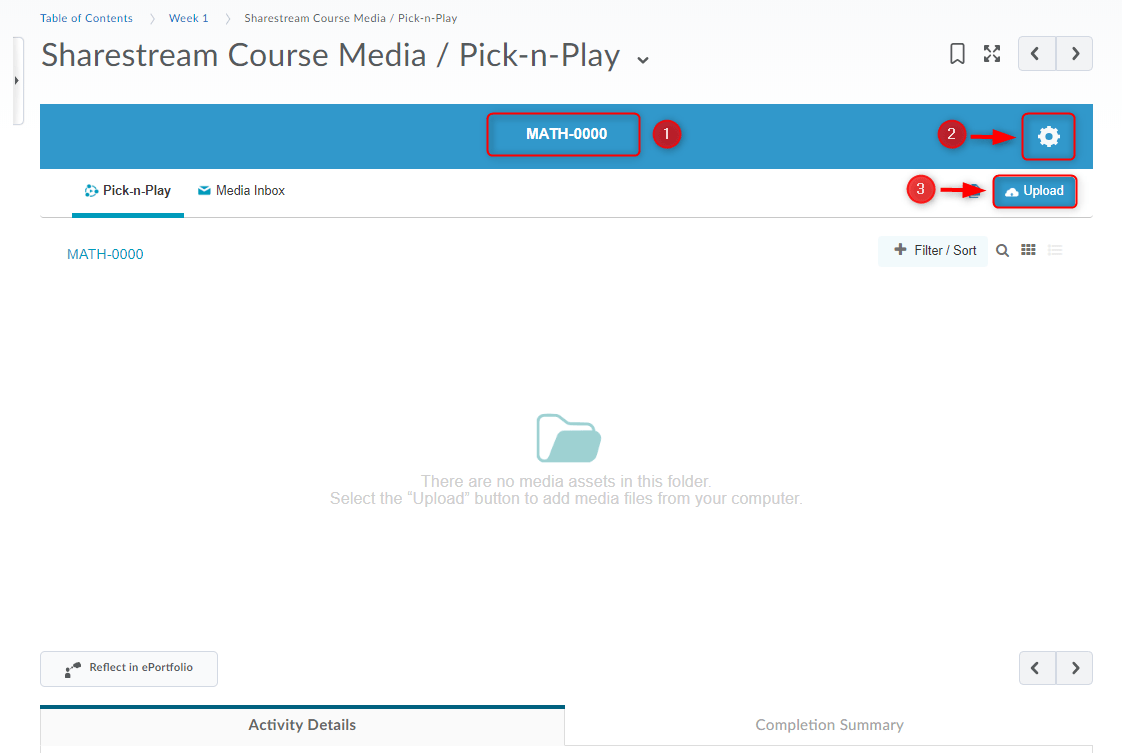The width and height of the screenshot is (1122, 753).
Task: Switch to list view layout
Action: pyautogui.click(x=1055, y=251)
